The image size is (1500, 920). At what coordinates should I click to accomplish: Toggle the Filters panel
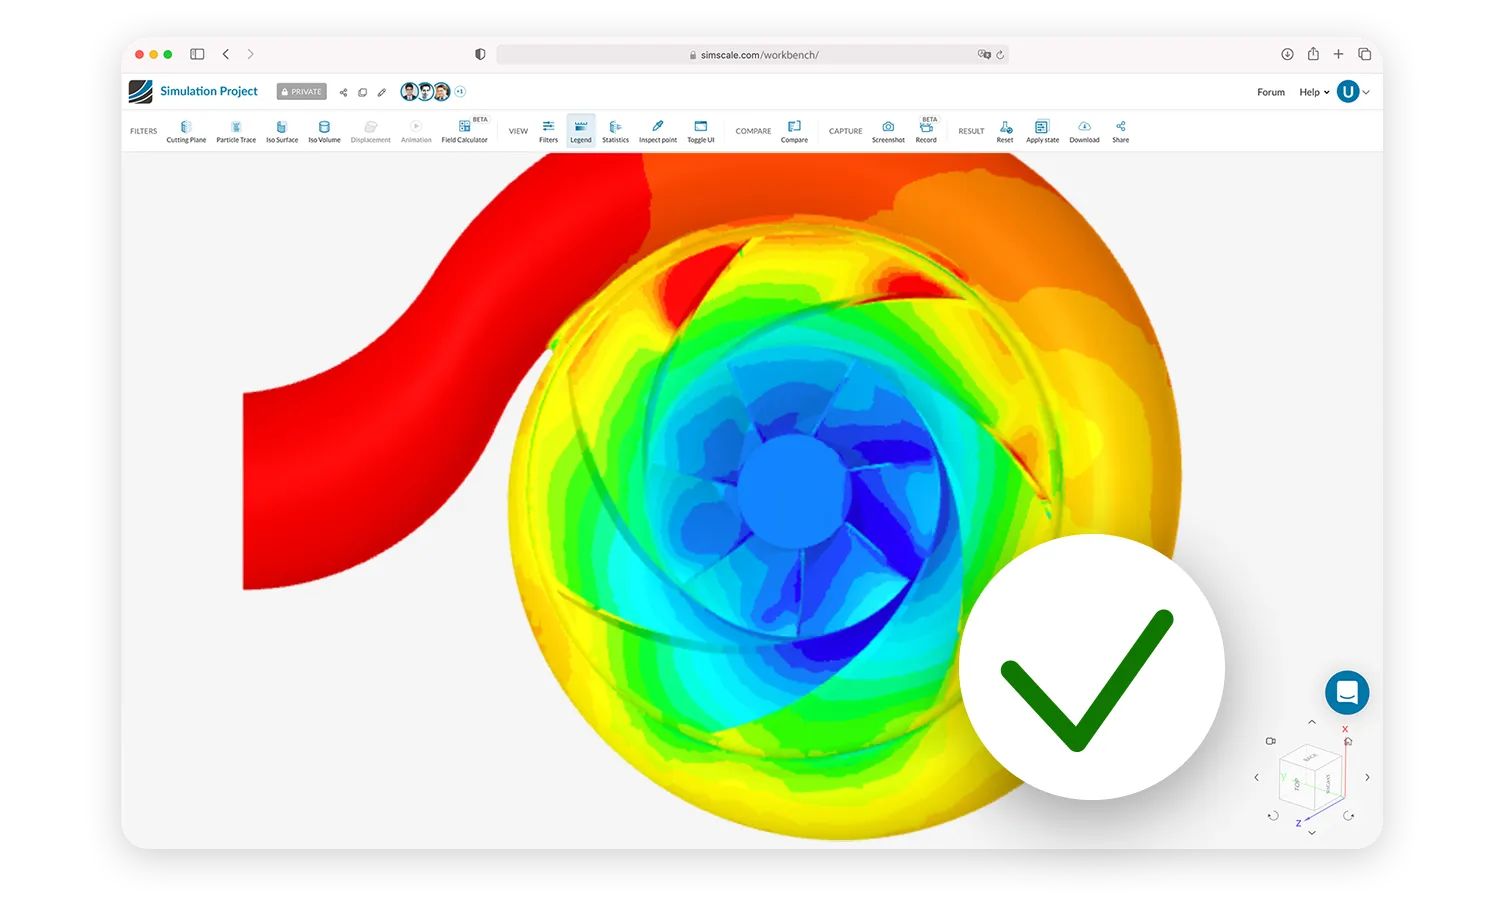tap(548, 131)
